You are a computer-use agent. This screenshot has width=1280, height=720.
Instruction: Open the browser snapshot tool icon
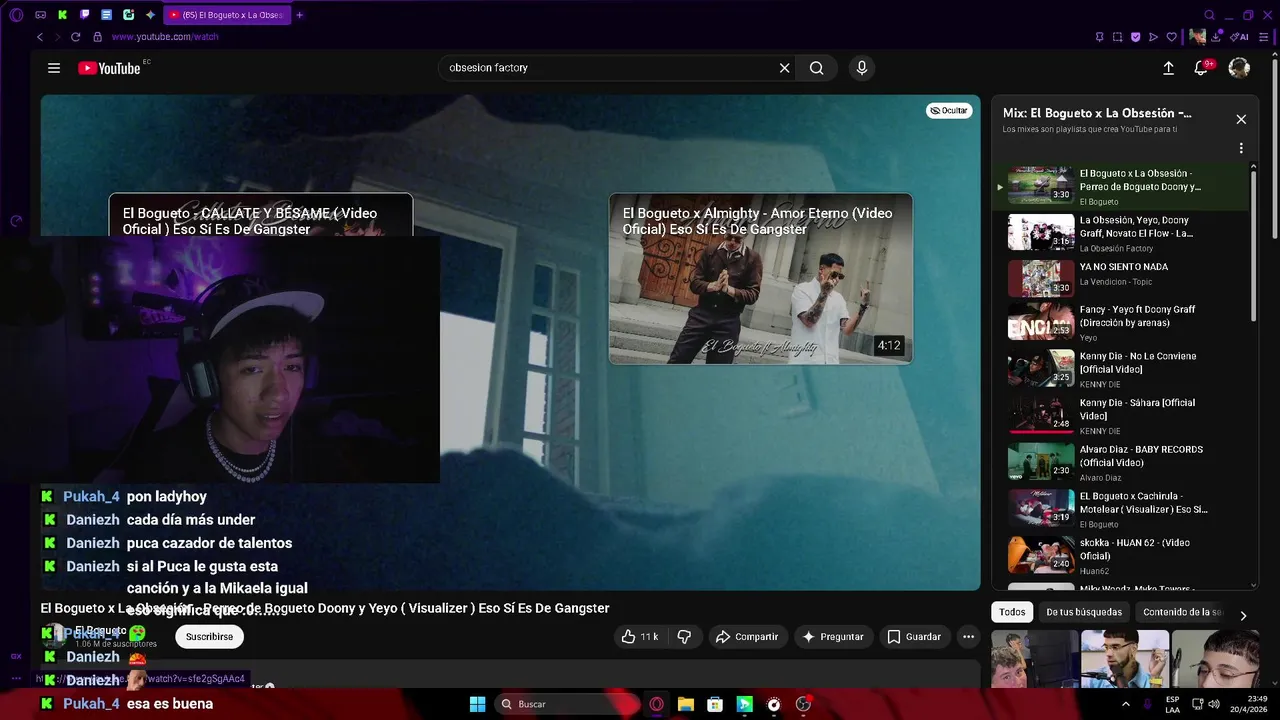click(1117, 37)
